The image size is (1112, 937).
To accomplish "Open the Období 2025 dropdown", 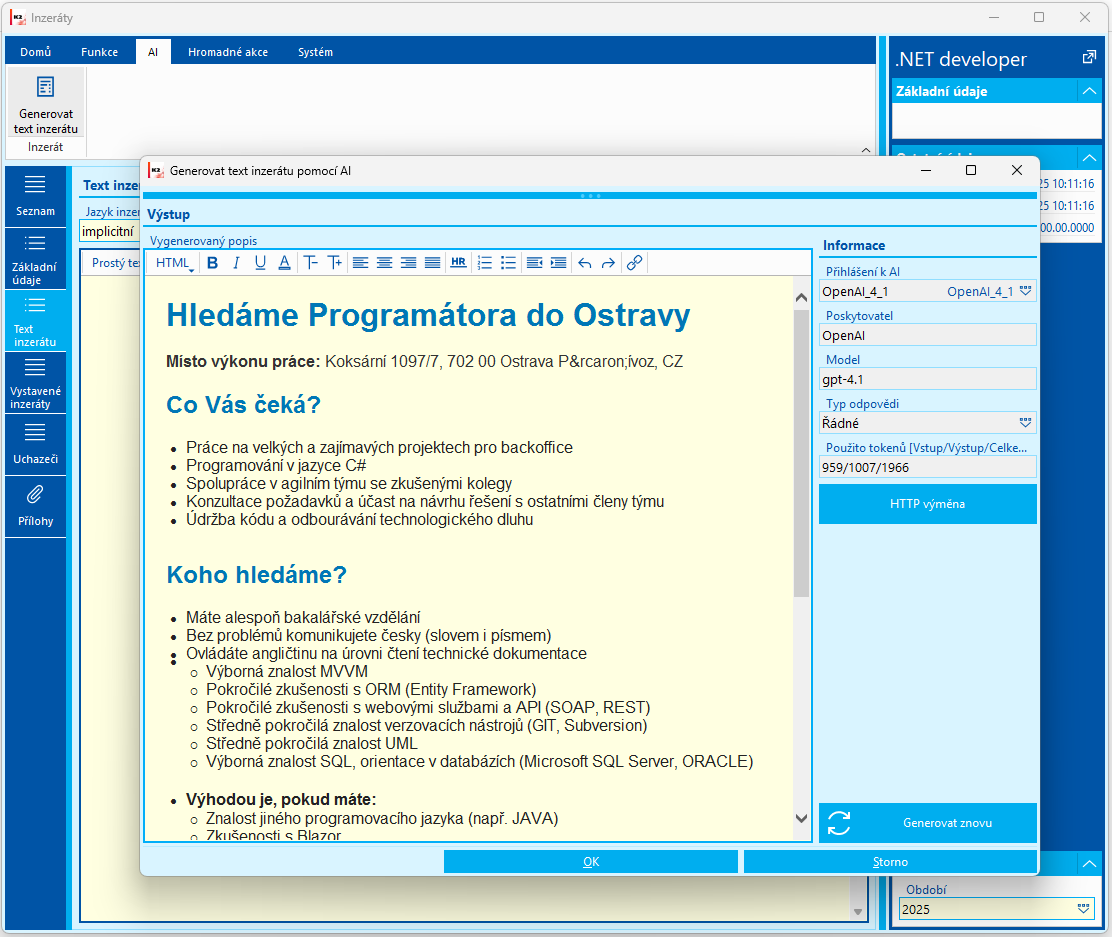I will tap(1083, 909).
